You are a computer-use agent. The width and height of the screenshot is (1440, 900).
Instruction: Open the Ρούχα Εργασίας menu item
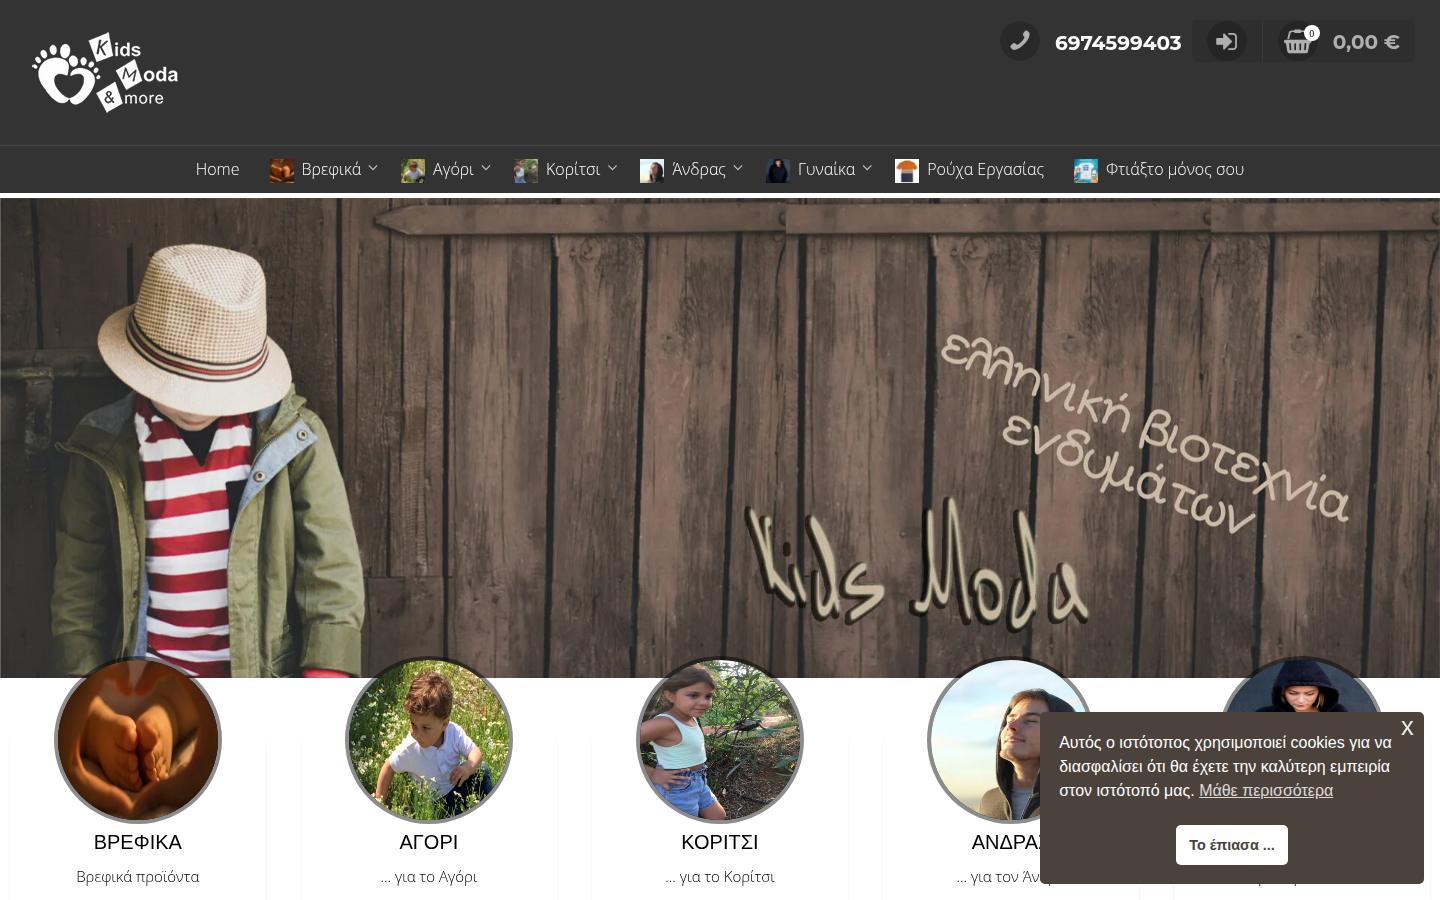[x=985, y=169]
